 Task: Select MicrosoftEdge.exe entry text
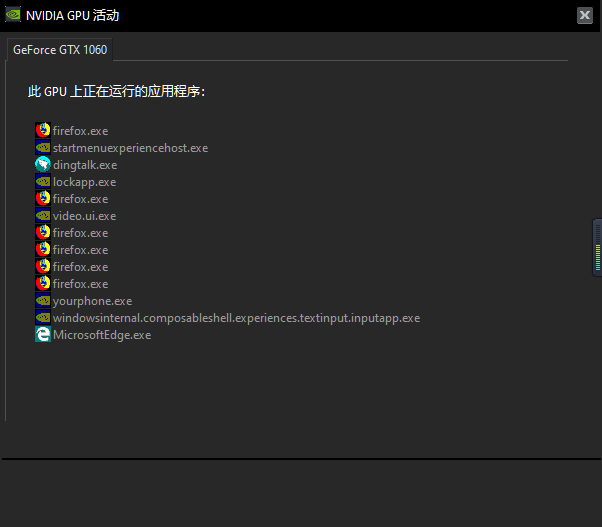(102, 335)
